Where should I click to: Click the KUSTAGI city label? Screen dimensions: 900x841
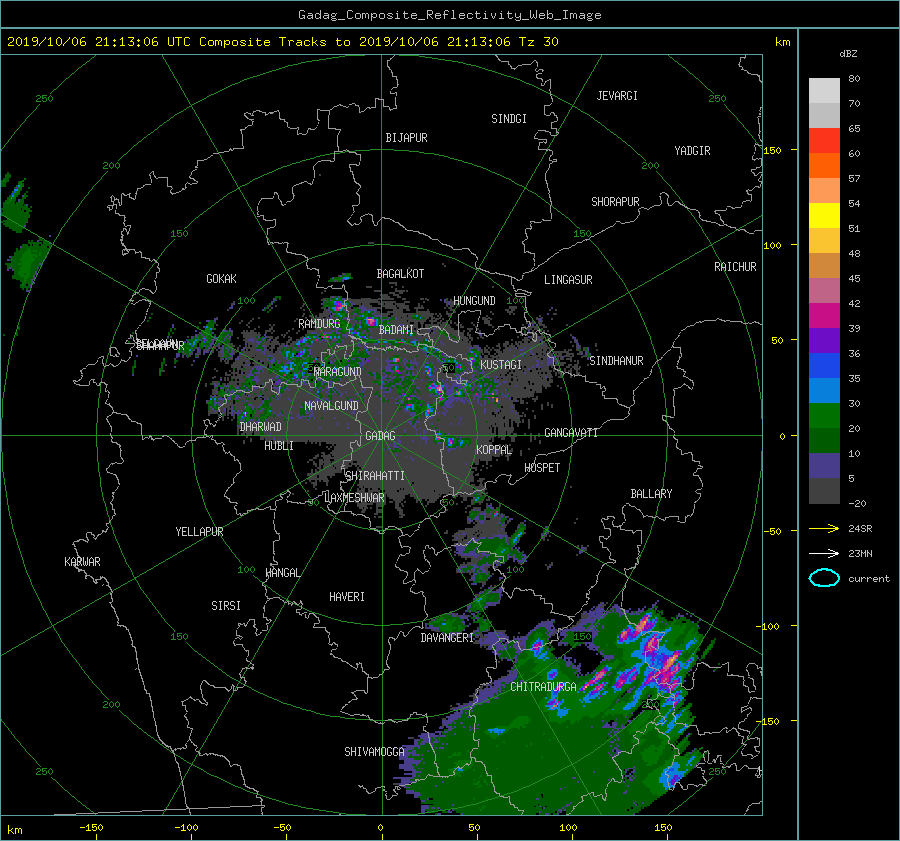[501, 365]
